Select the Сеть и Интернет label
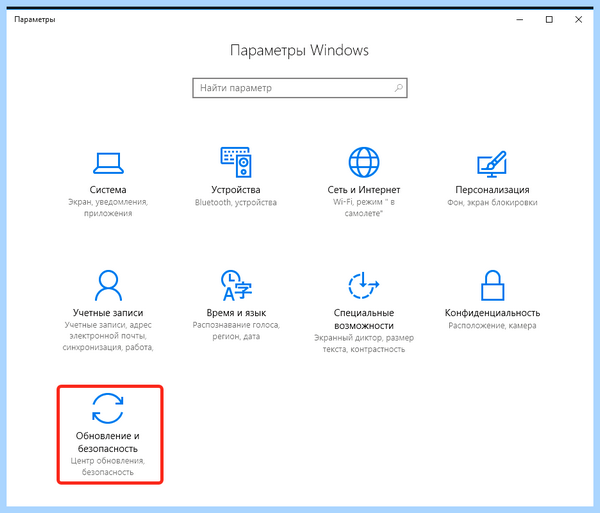Screen dimensions: 600x513 click(364, 190)
